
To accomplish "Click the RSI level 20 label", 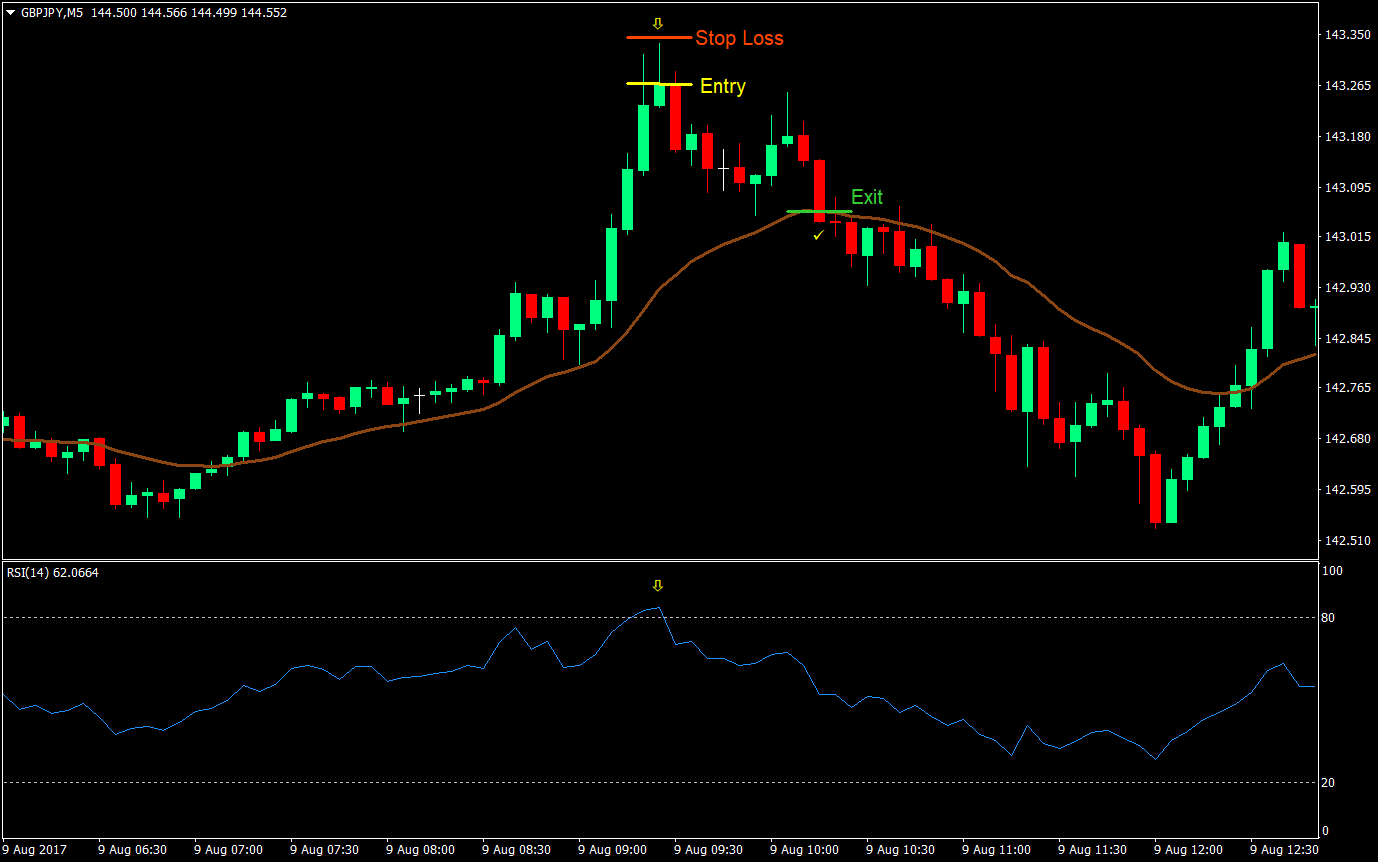I will pyautogui.click(x=1328, y=783).
